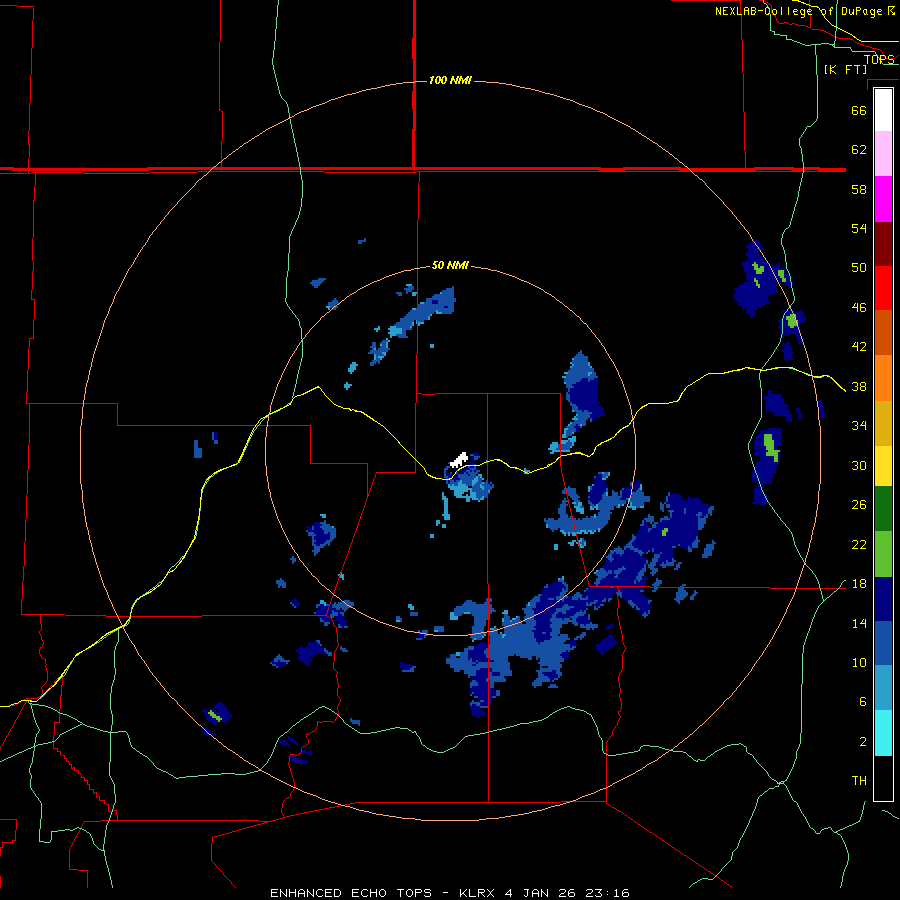Click the light pink legend swatch
This screenshot has width=900, height=900.
(883, 154)
